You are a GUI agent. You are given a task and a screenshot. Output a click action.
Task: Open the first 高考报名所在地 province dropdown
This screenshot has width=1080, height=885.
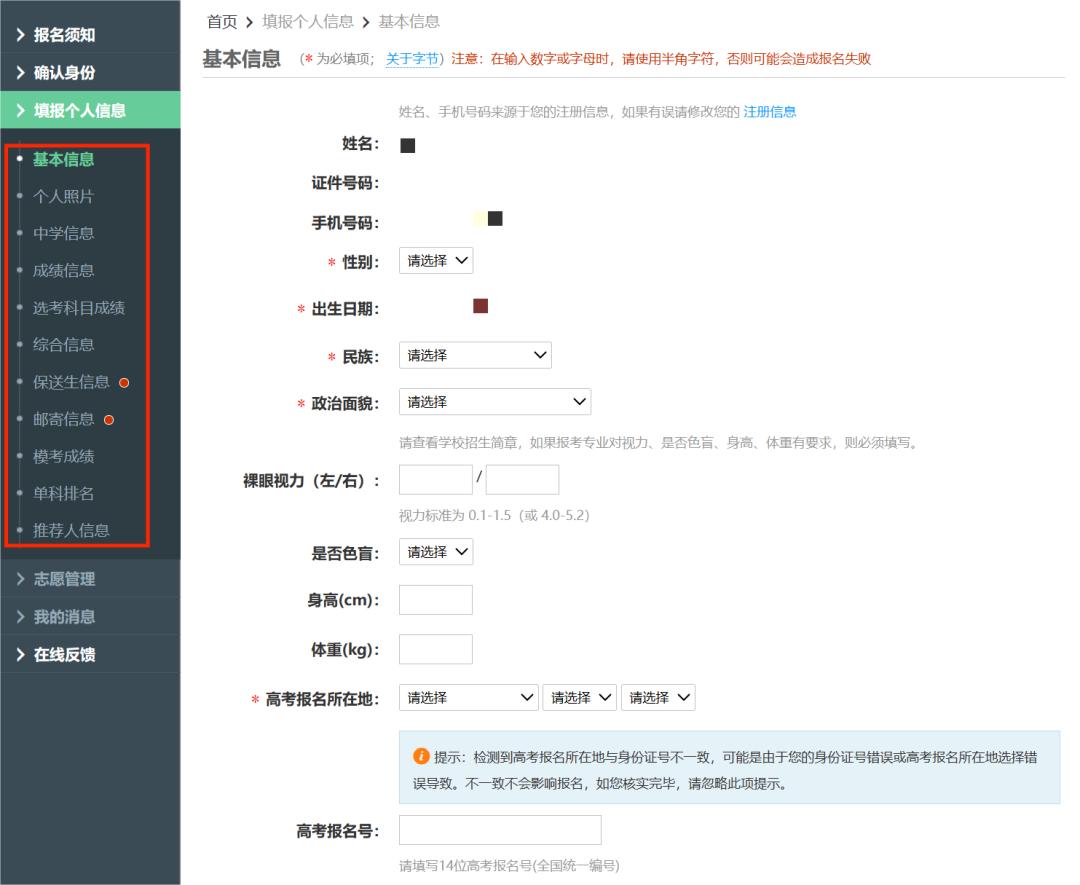coord(468,697)
